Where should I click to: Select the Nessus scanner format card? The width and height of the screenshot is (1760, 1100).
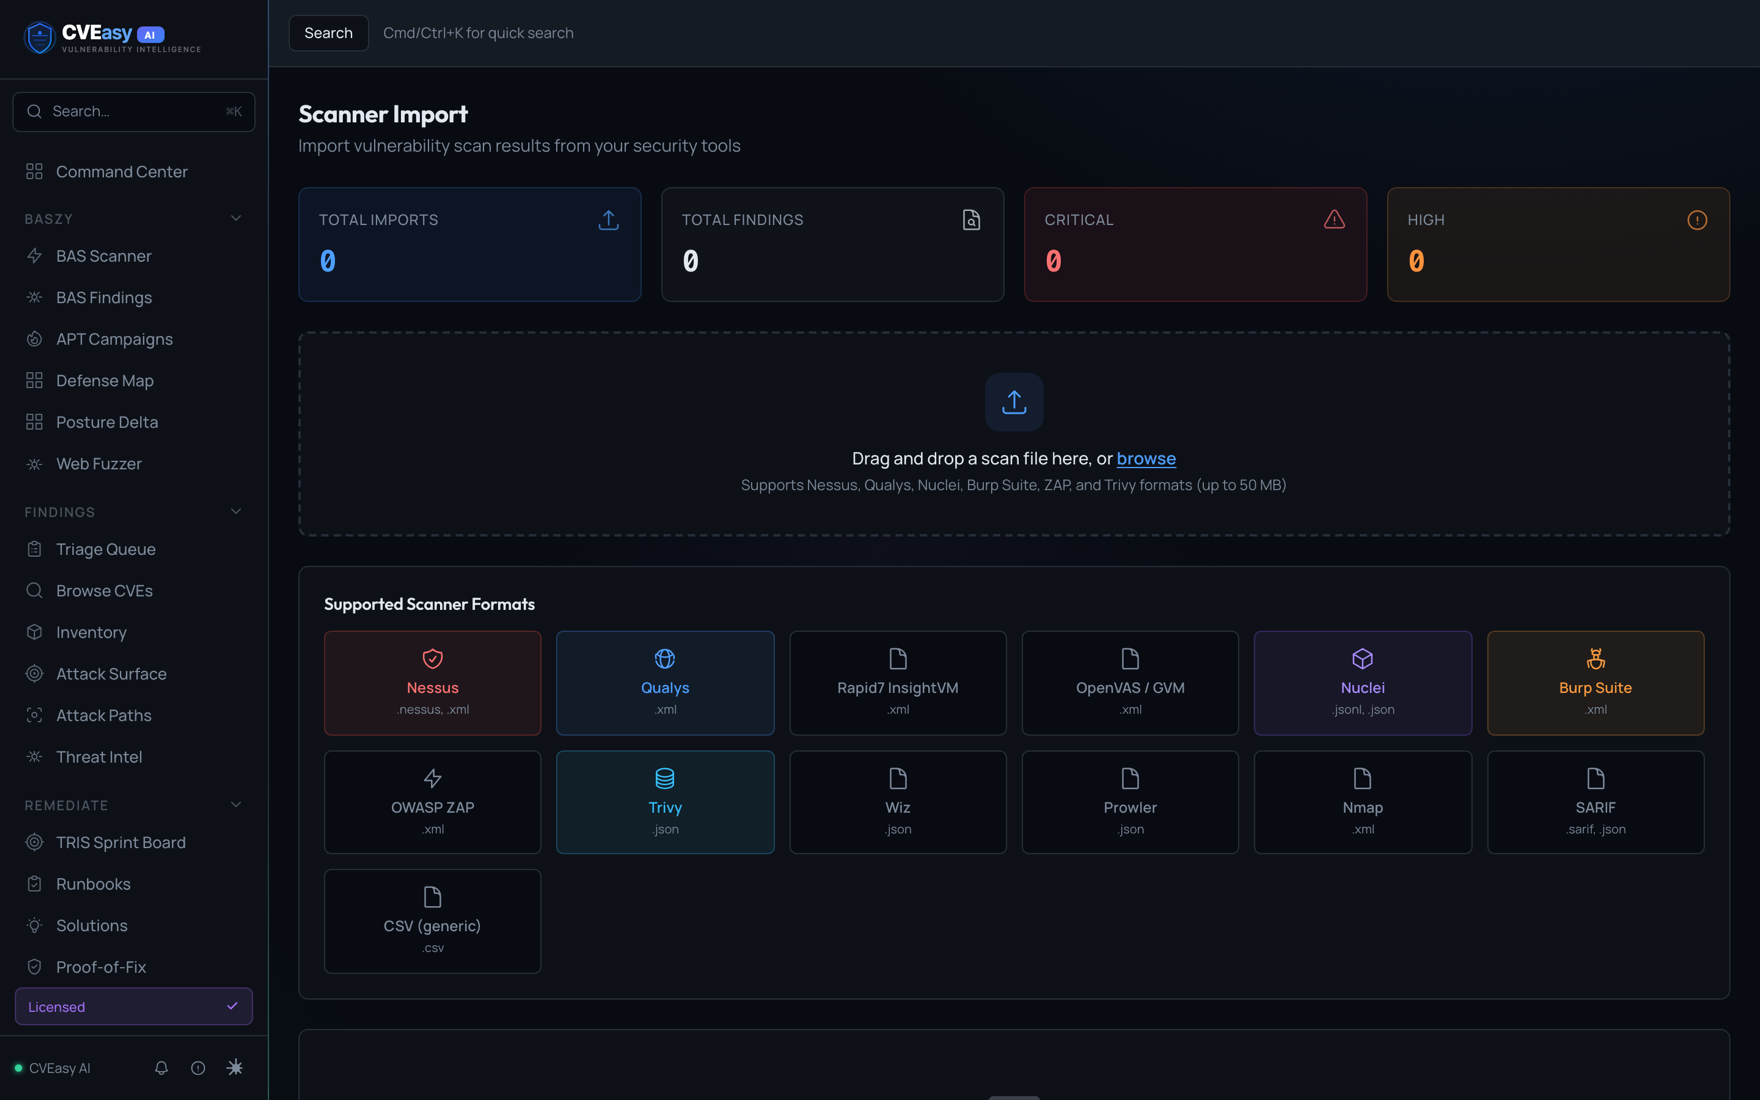(432, 683)
